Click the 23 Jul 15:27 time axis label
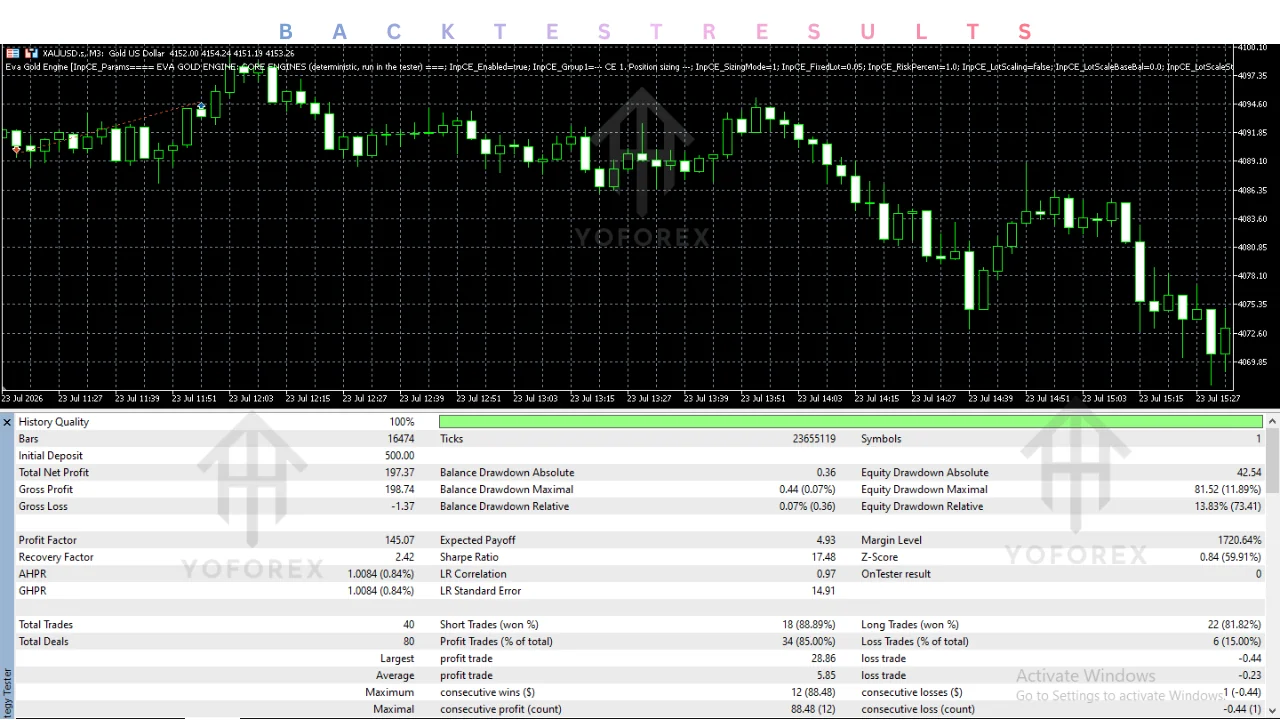 click(x=1217, y=399)
